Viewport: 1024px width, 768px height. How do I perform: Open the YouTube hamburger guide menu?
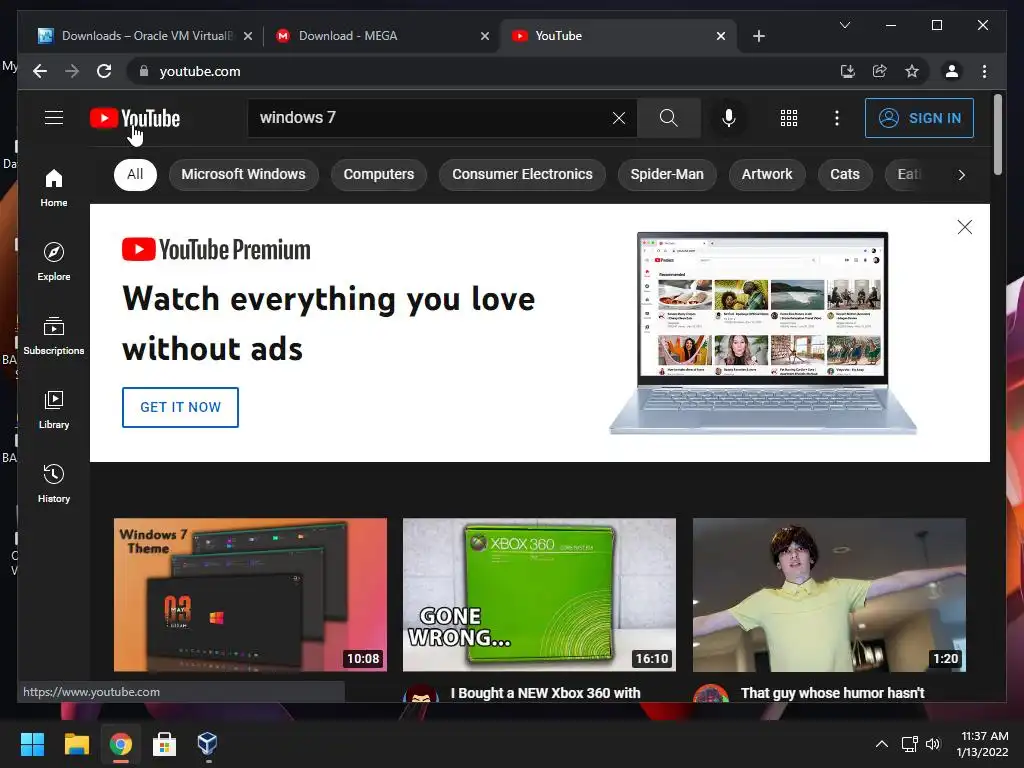tap(54, 118)
